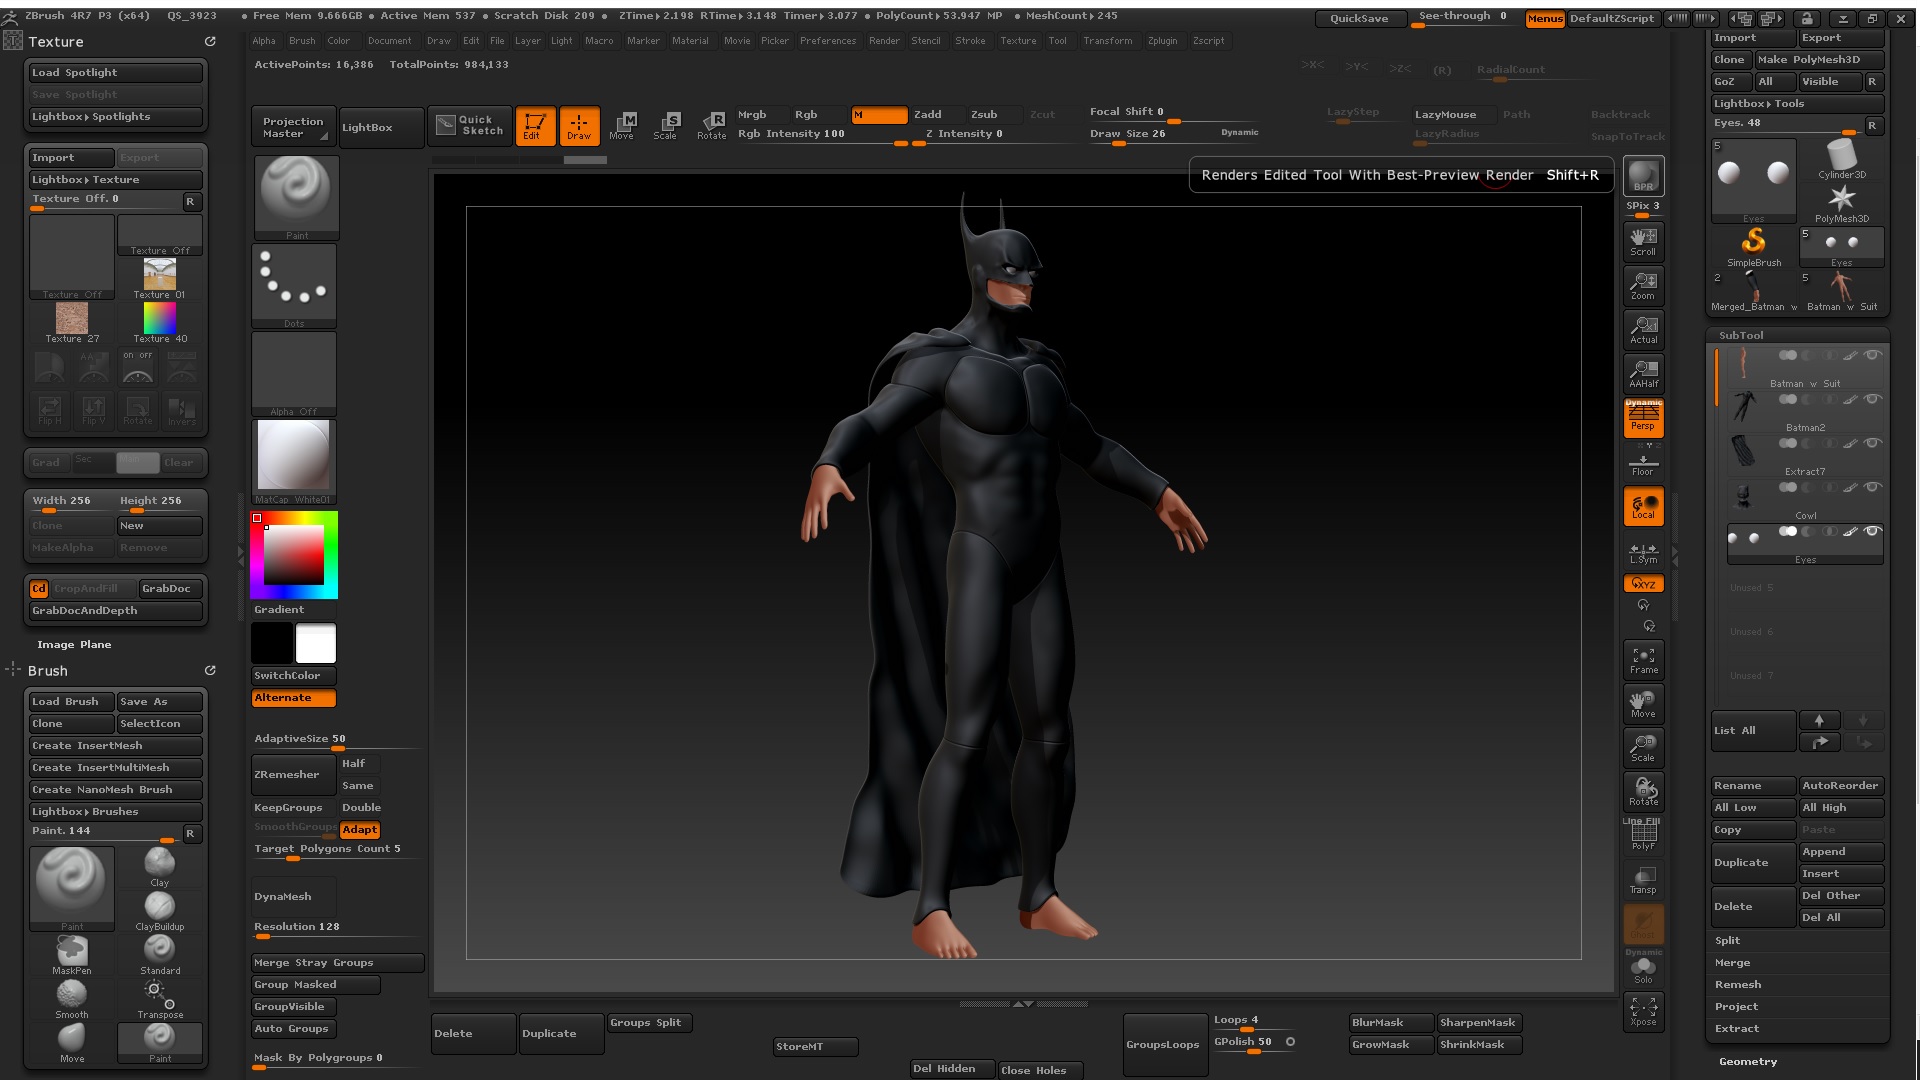Toggle visibility eye for Cowl subtool

click(1872, 487)
